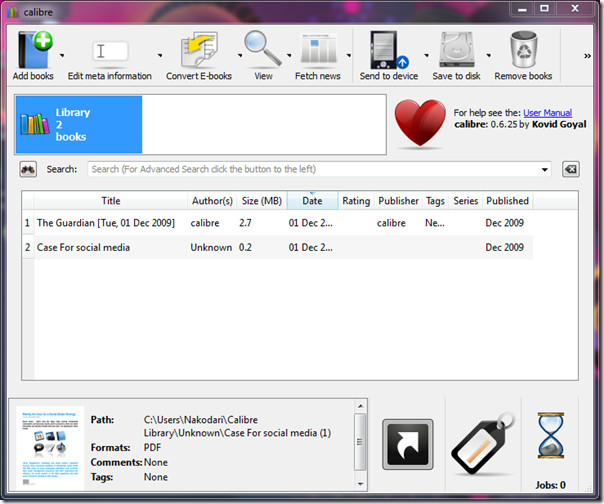Click the black arrow shortcut icon
Viewport: 604px width, 504px height.
click(408, 444)
